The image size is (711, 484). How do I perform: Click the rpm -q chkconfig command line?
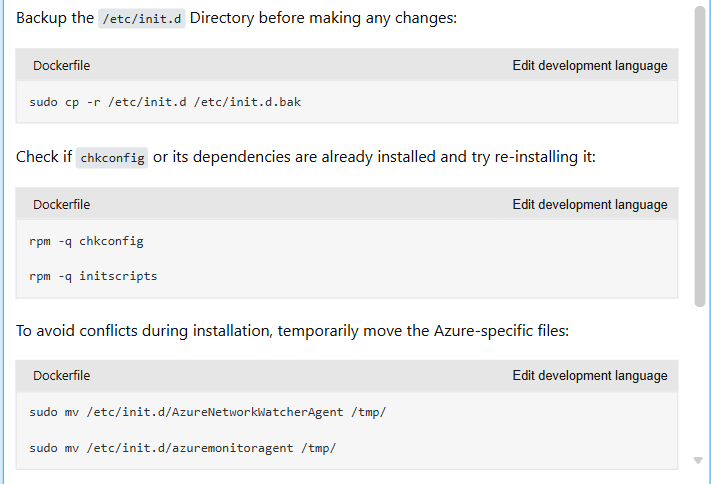[x=86, y=241]
